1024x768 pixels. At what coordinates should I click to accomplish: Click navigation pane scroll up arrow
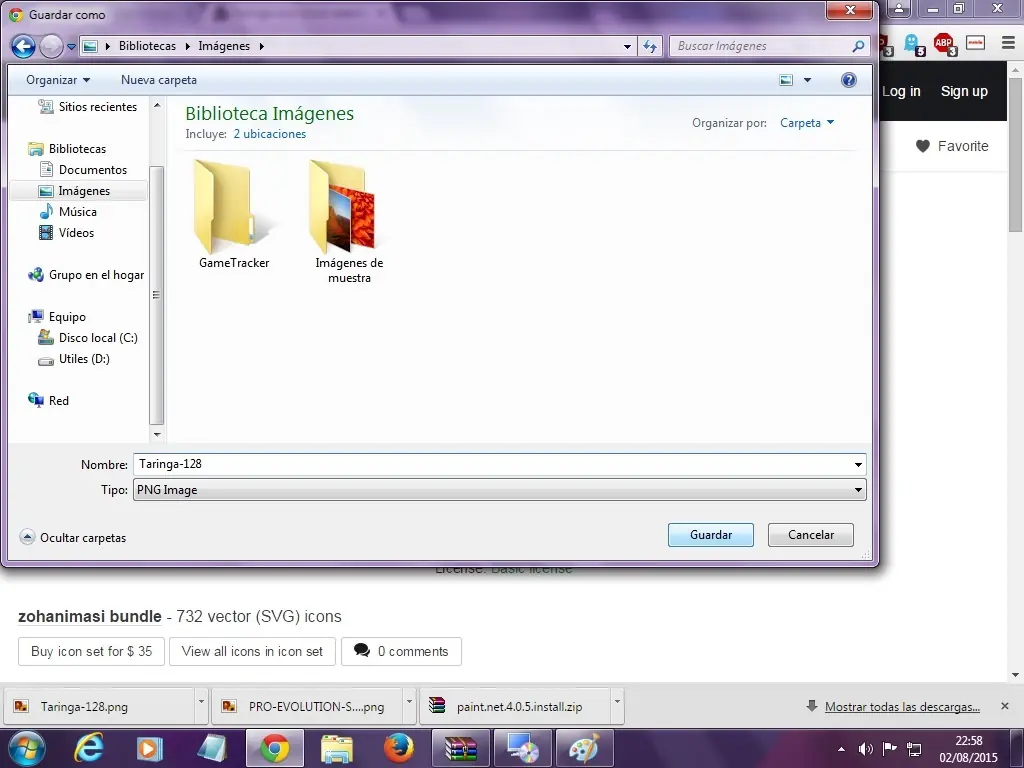point(157,105)
